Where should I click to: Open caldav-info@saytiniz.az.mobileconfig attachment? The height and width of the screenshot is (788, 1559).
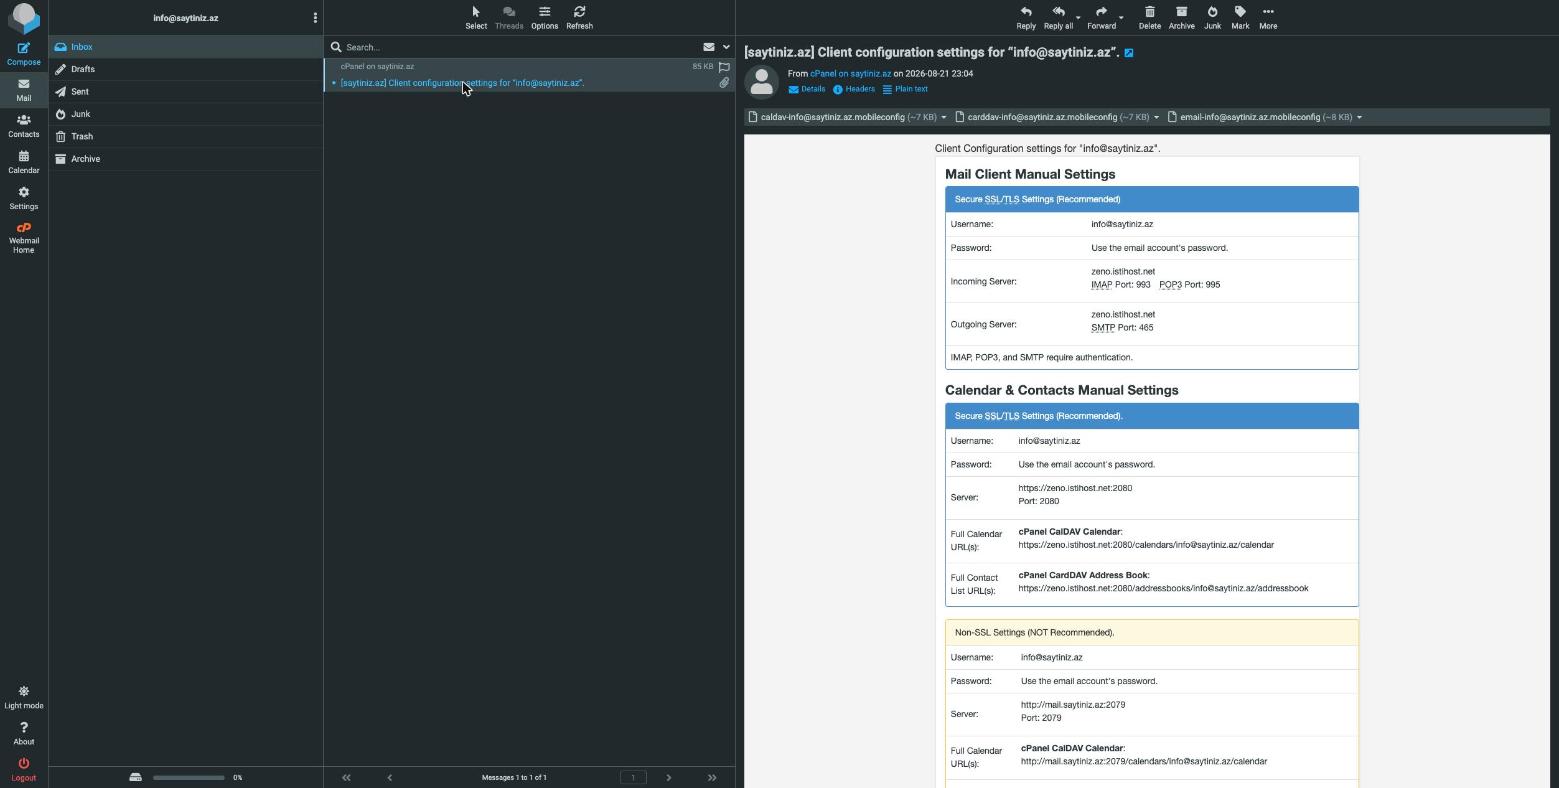coord(841,117)
